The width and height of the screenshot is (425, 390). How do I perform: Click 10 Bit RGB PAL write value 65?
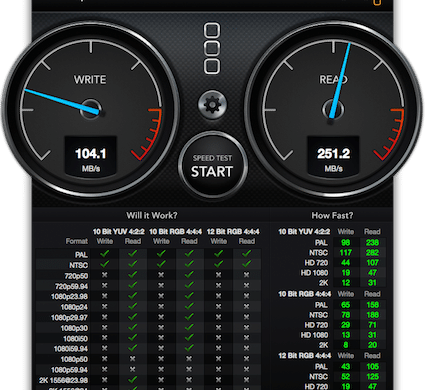coord(346,305)
